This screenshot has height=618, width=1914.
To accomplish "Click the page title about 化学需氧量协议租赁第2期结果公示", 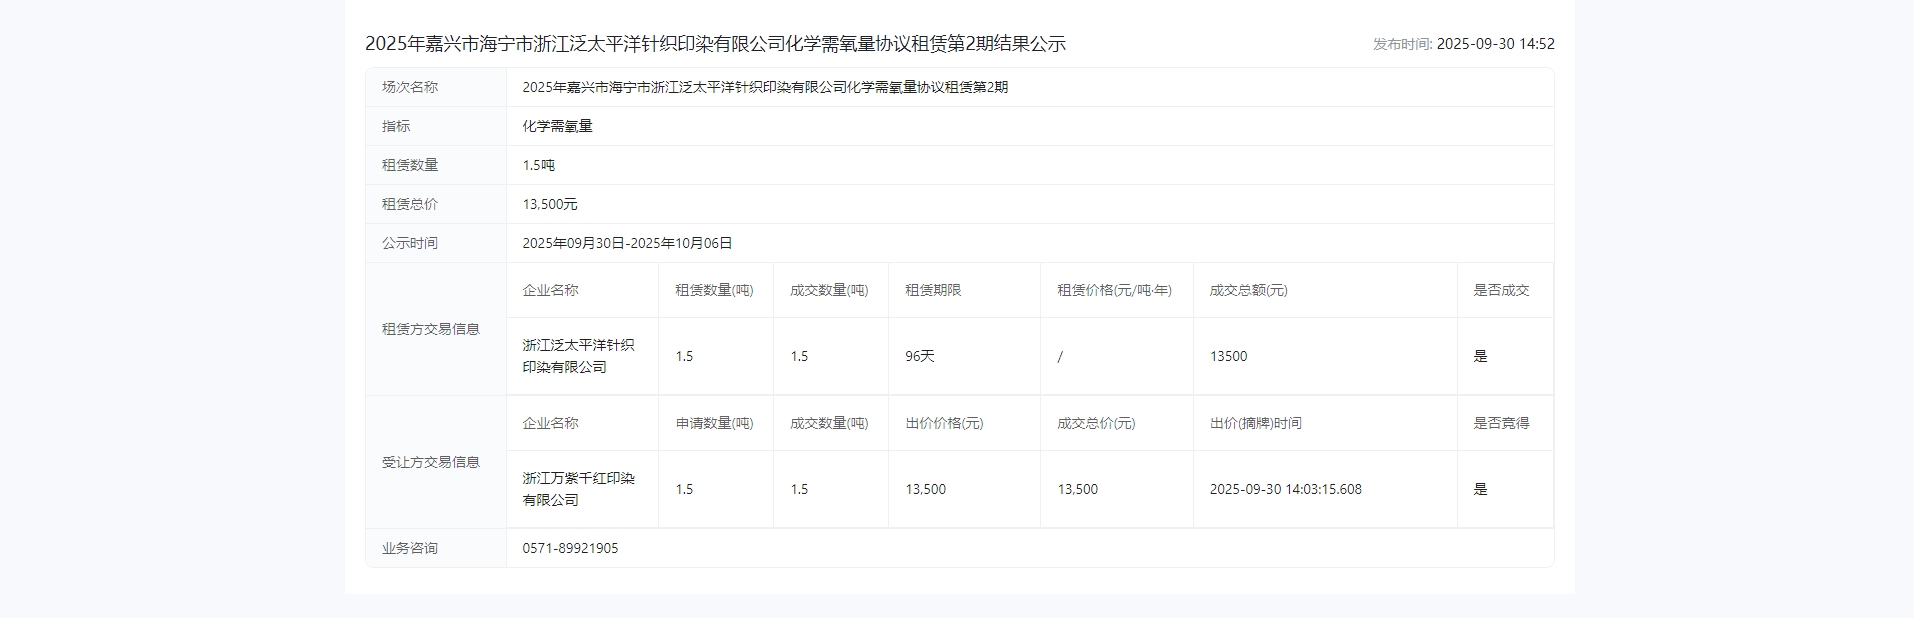I will [x=715, y=44].
